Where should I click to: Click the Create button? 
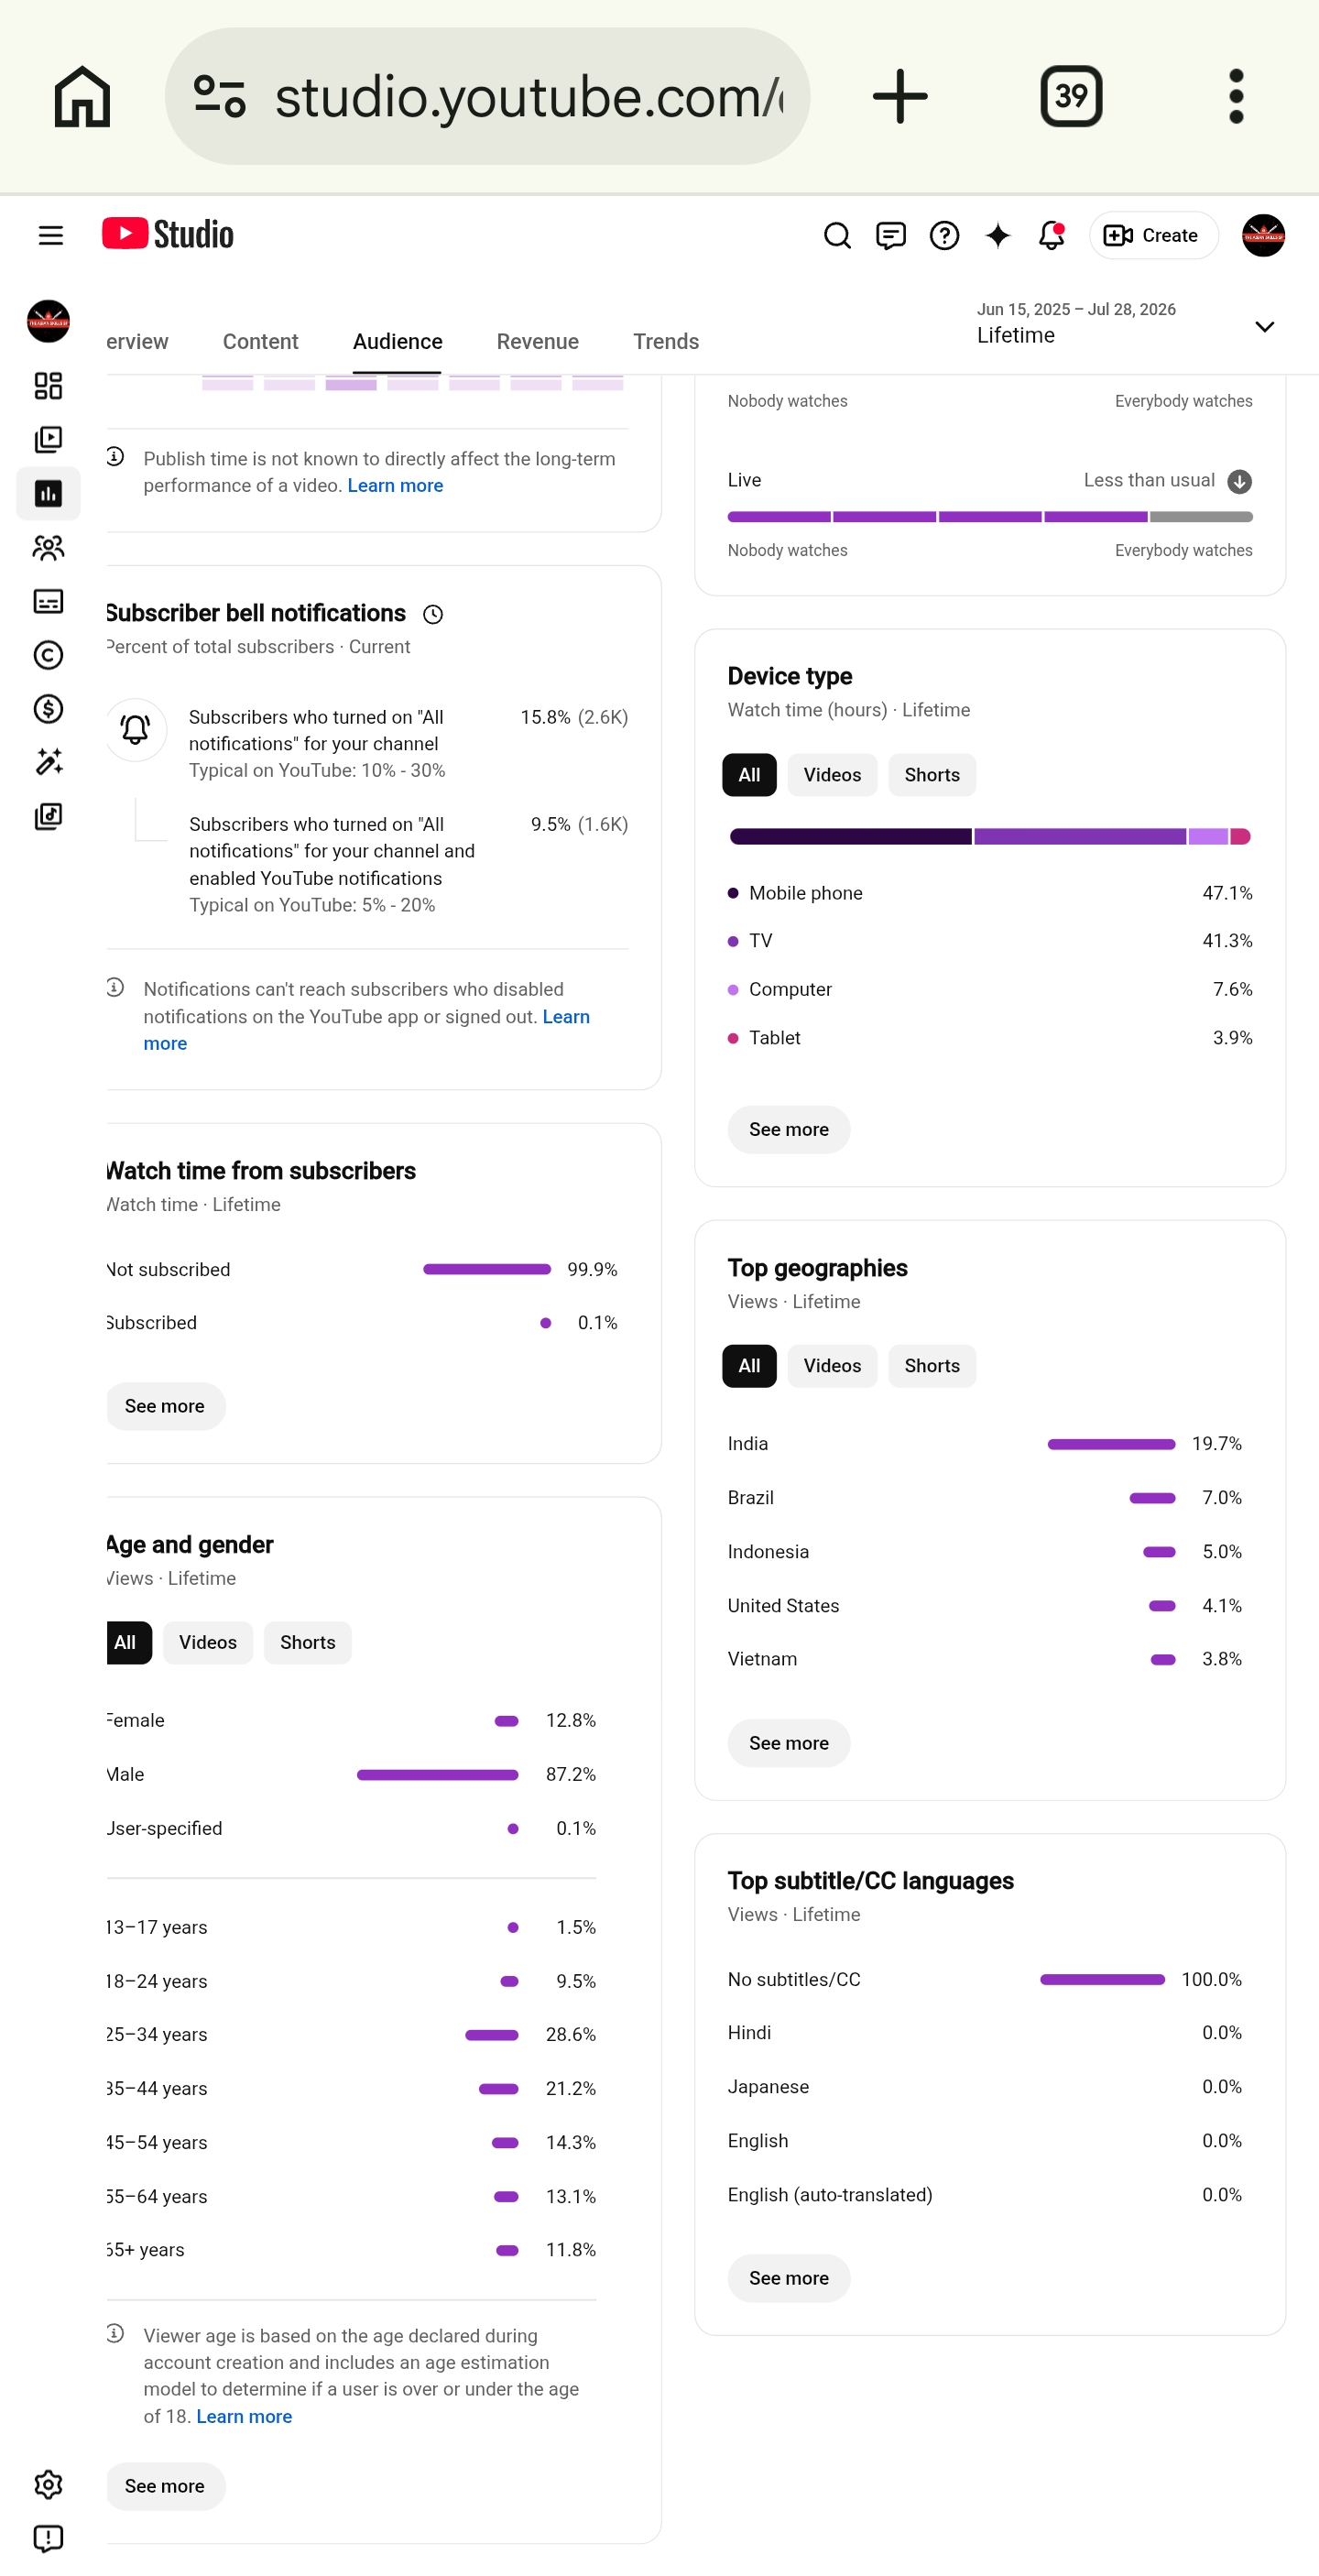[1153, 235]
